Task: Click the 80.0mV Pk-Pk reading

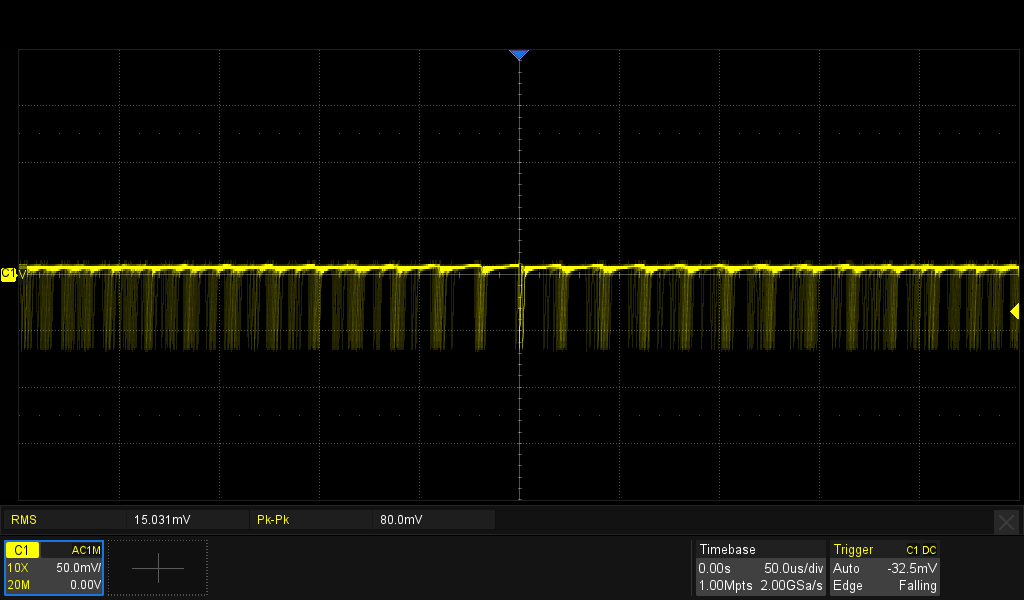Action: pos(401,520)
